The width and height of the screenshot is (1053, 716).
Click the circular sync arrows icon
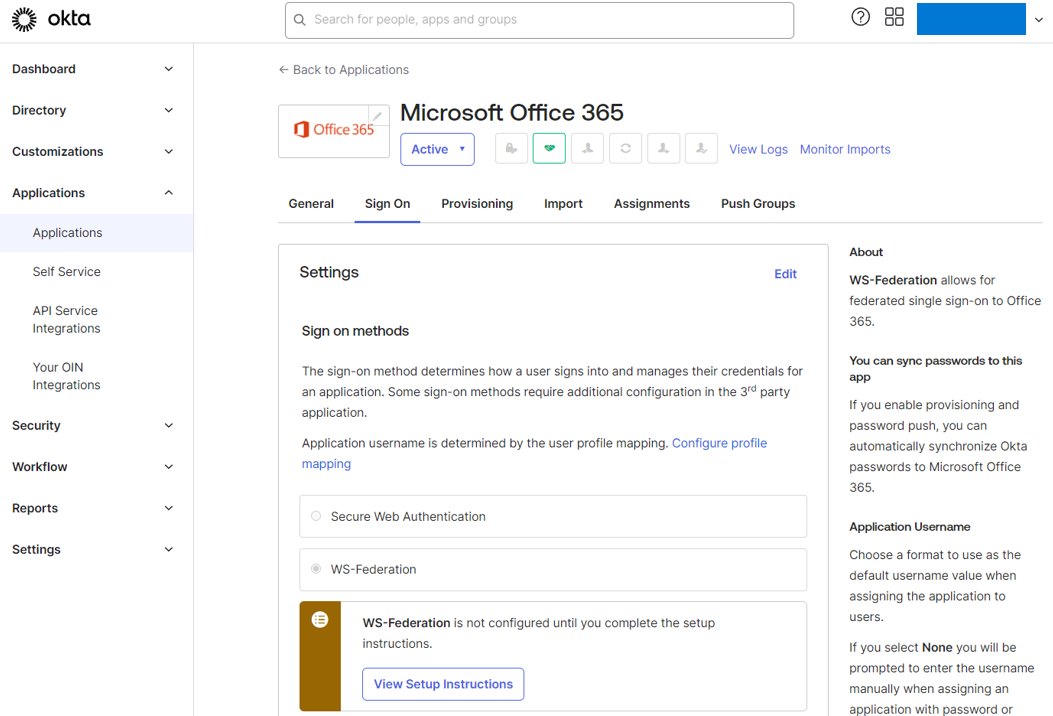[x=625, y=148]
